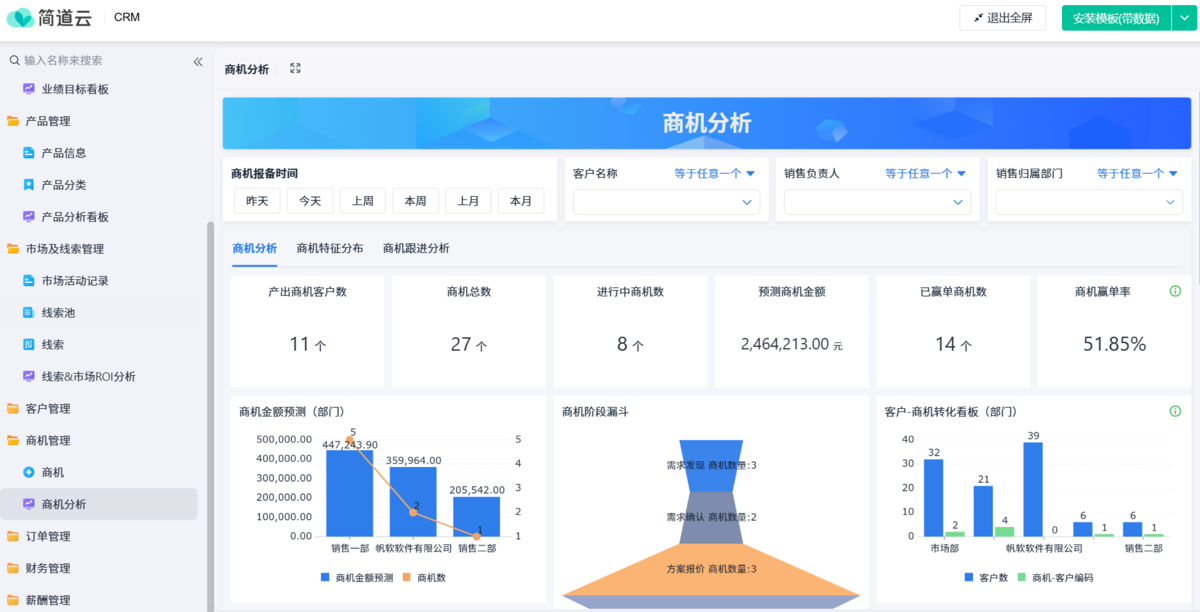Toggle 客户数 legend series

986,578
